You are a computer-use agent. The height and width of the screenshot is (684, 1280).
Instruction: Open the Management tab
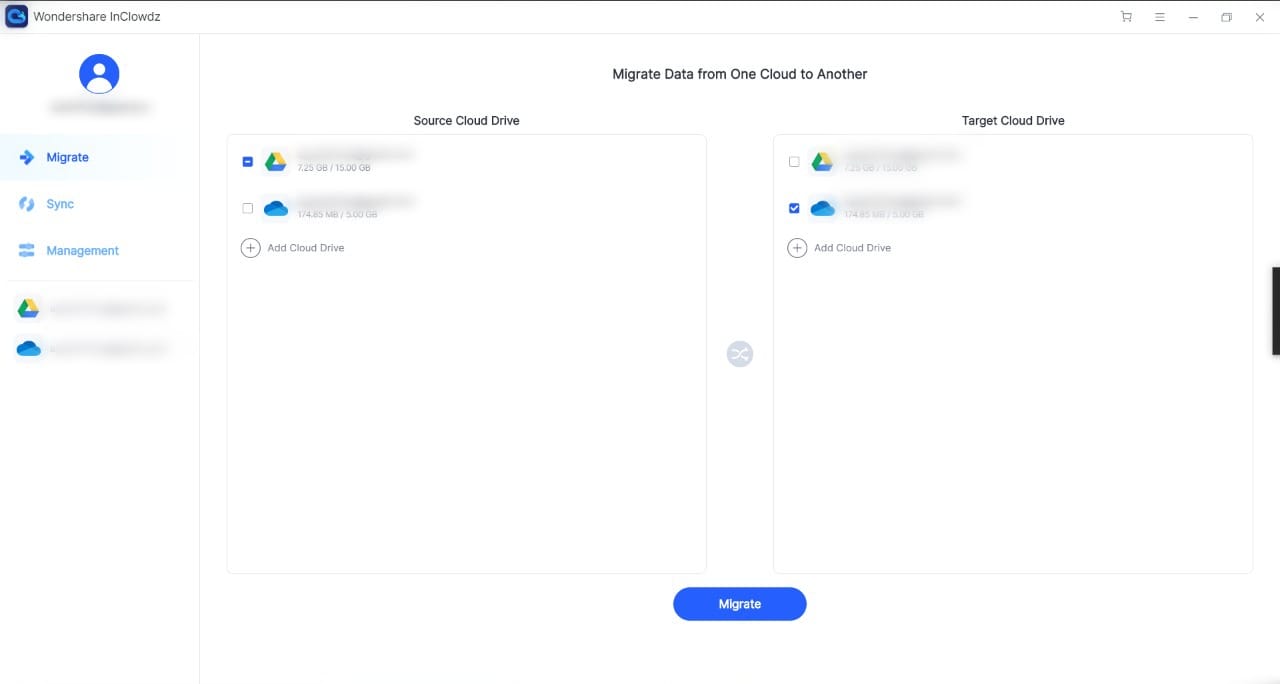pos(82,251)
